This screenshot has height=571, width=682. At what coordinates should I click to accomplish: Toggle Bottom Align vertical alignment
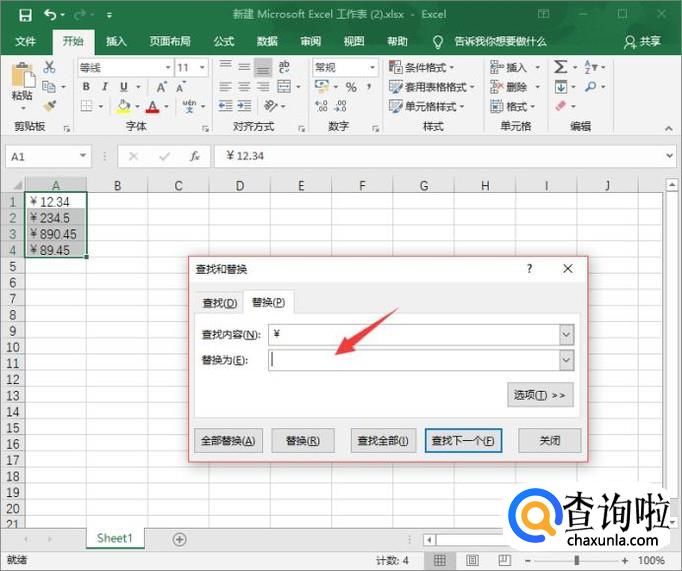263,67
